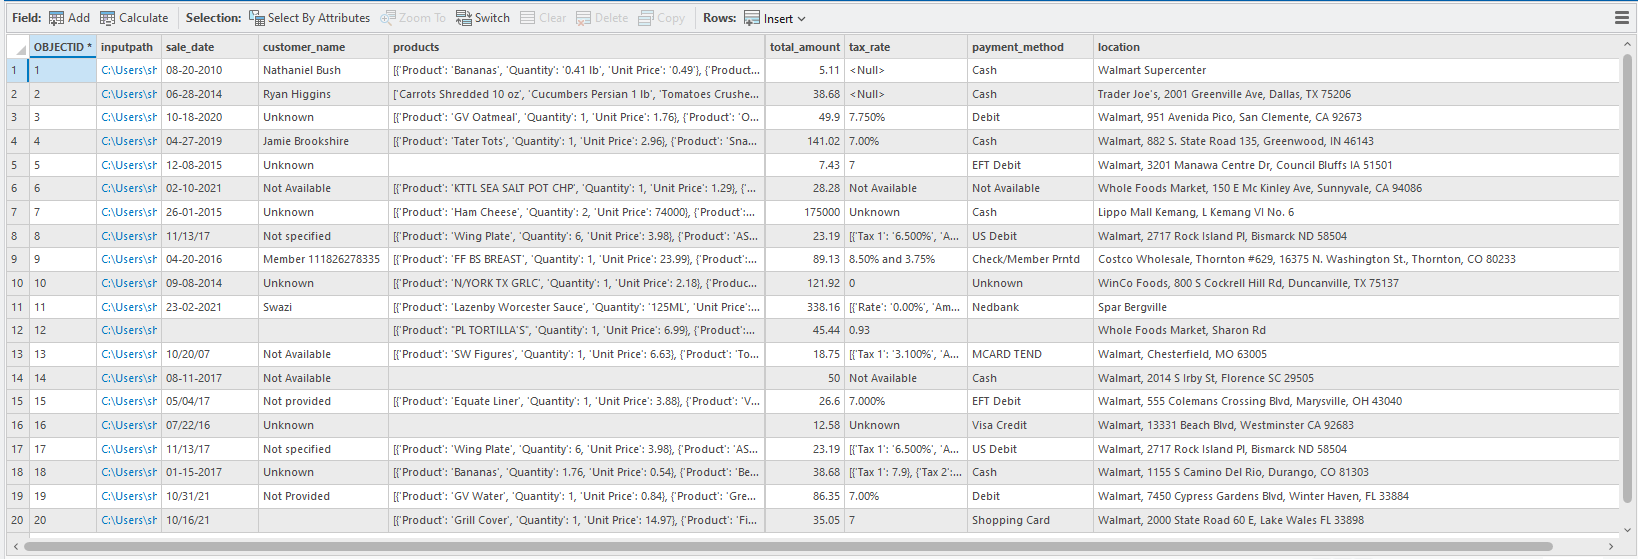Click the Clear selection icon
The height and width of the screenshot is (559, 1638).
(528, 18)
